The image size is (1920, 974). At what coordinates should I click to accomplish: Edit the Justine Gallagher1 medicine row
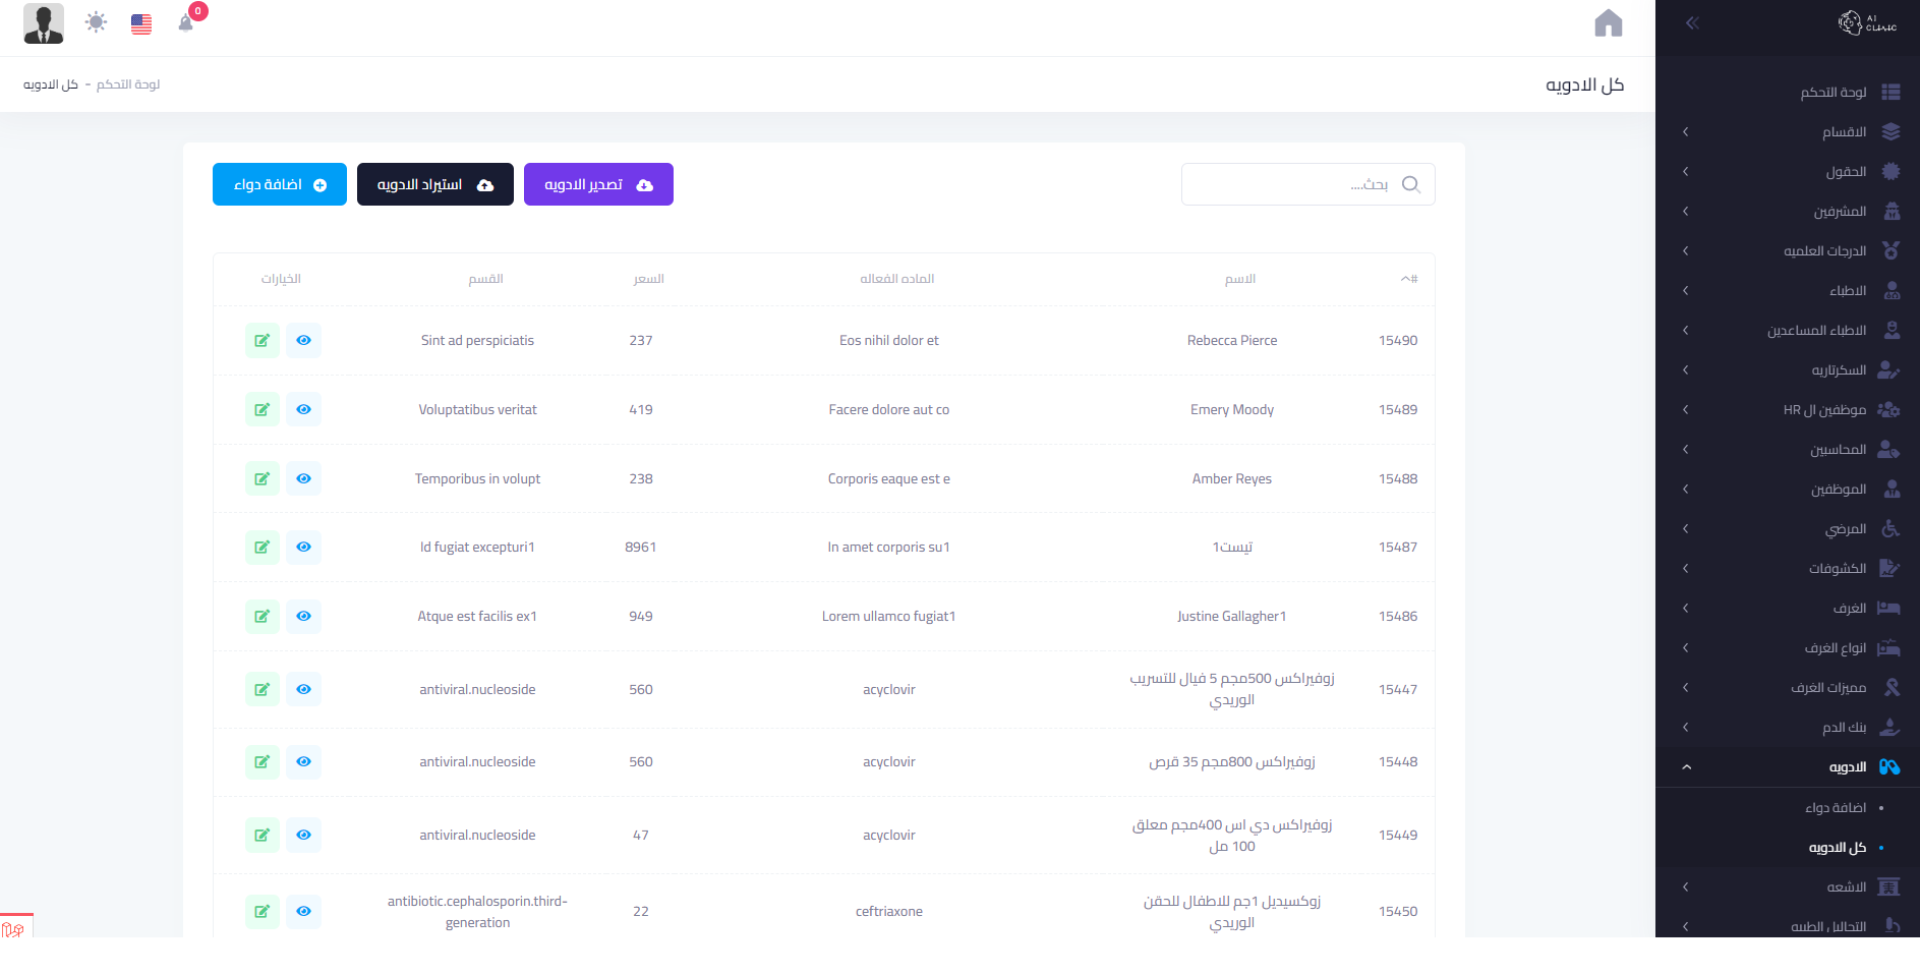pyautogui.click(x=262, y=616)
